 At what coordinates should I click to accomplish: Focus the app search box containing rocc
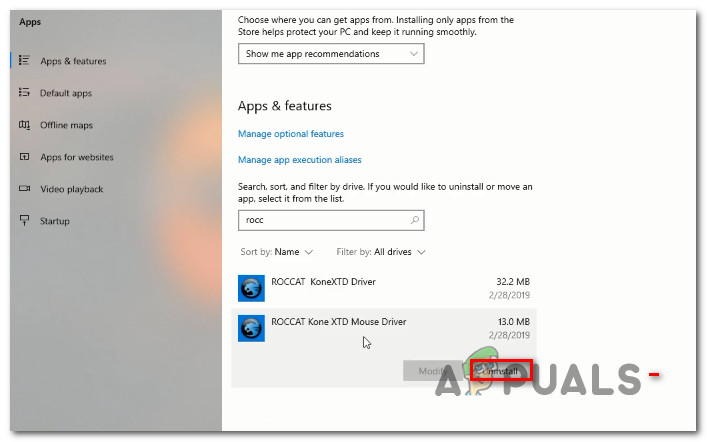[x=331, y=220]
